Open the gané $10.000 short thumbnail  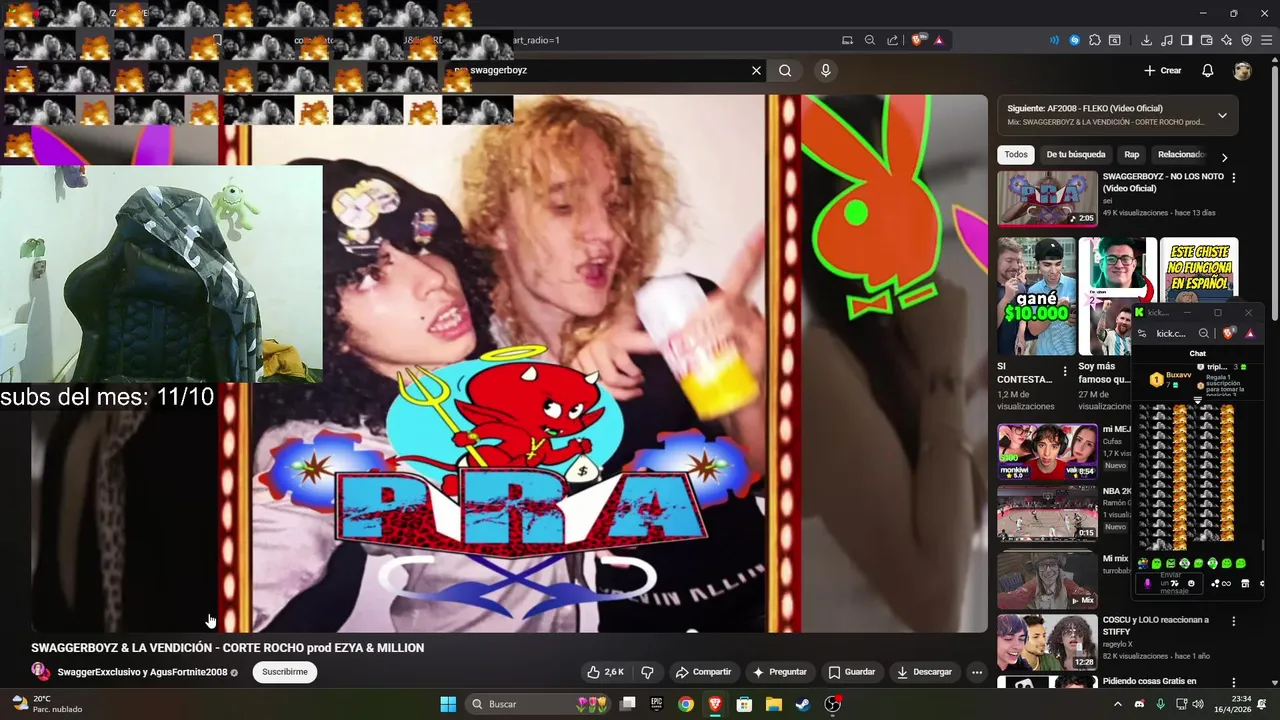click(1036, 296)
